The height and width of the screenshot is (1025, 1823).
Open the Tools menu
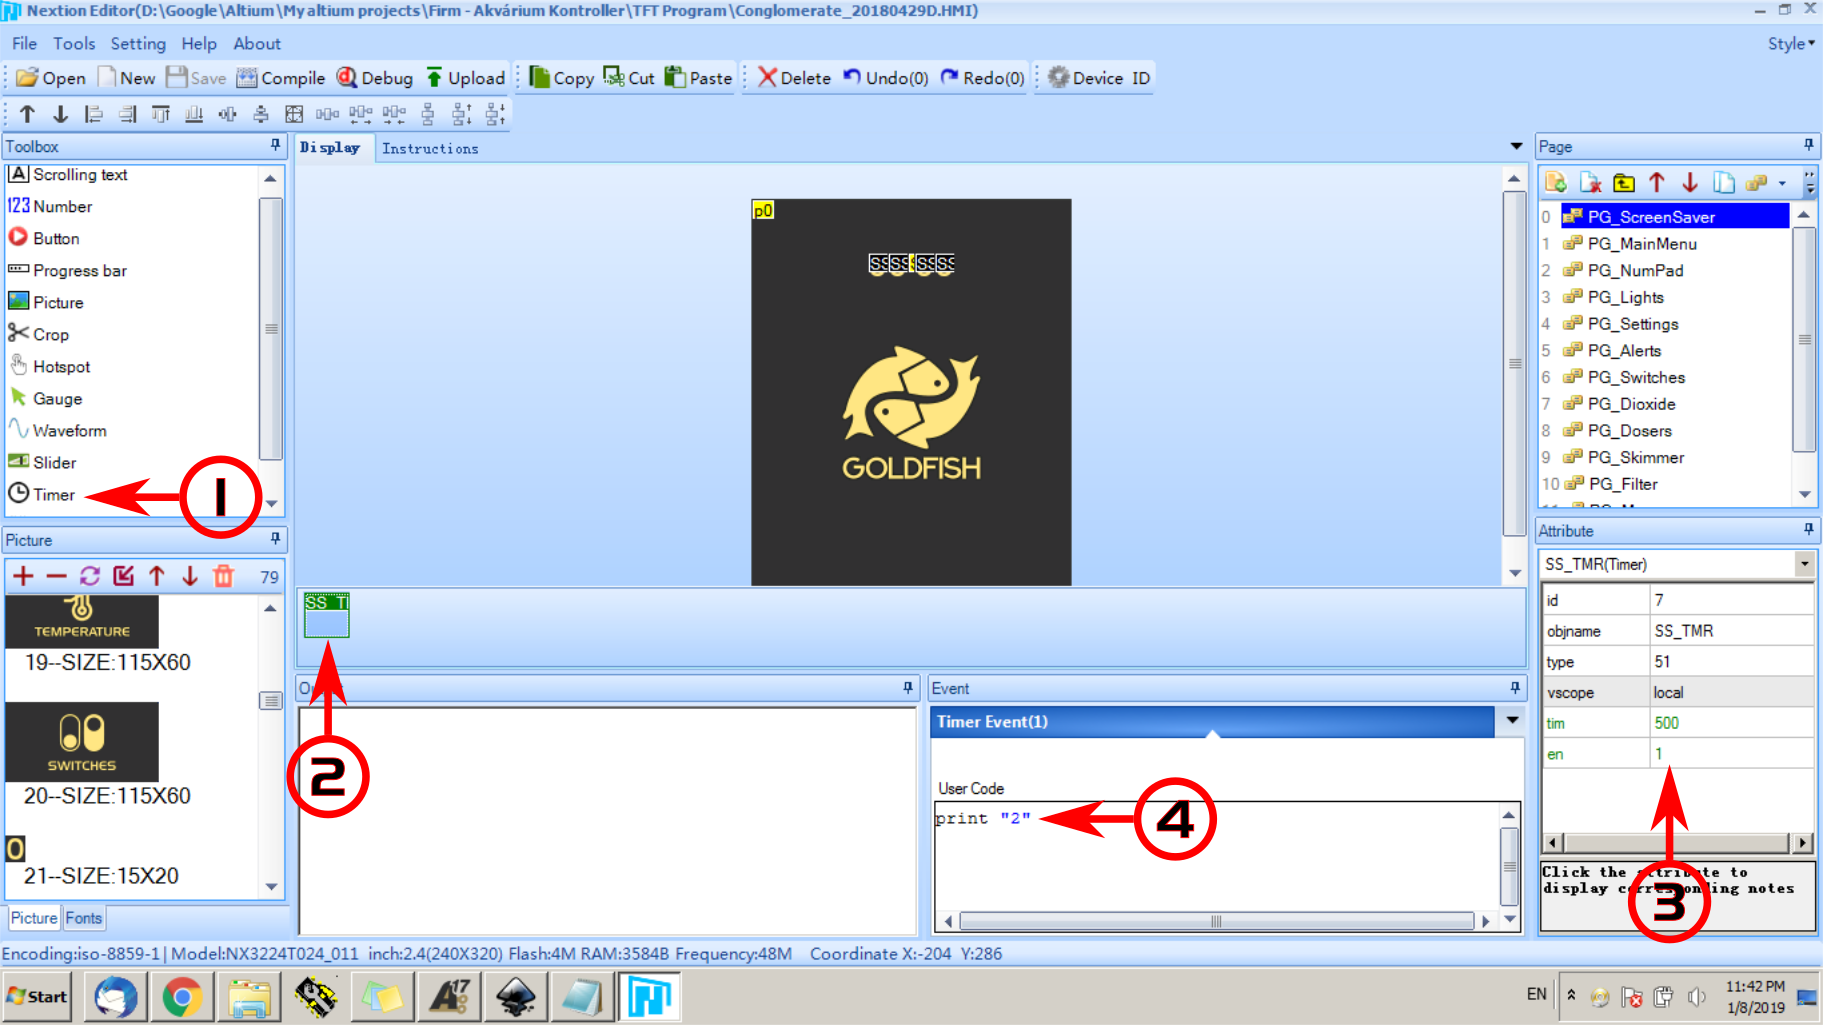tap(74, 43)
